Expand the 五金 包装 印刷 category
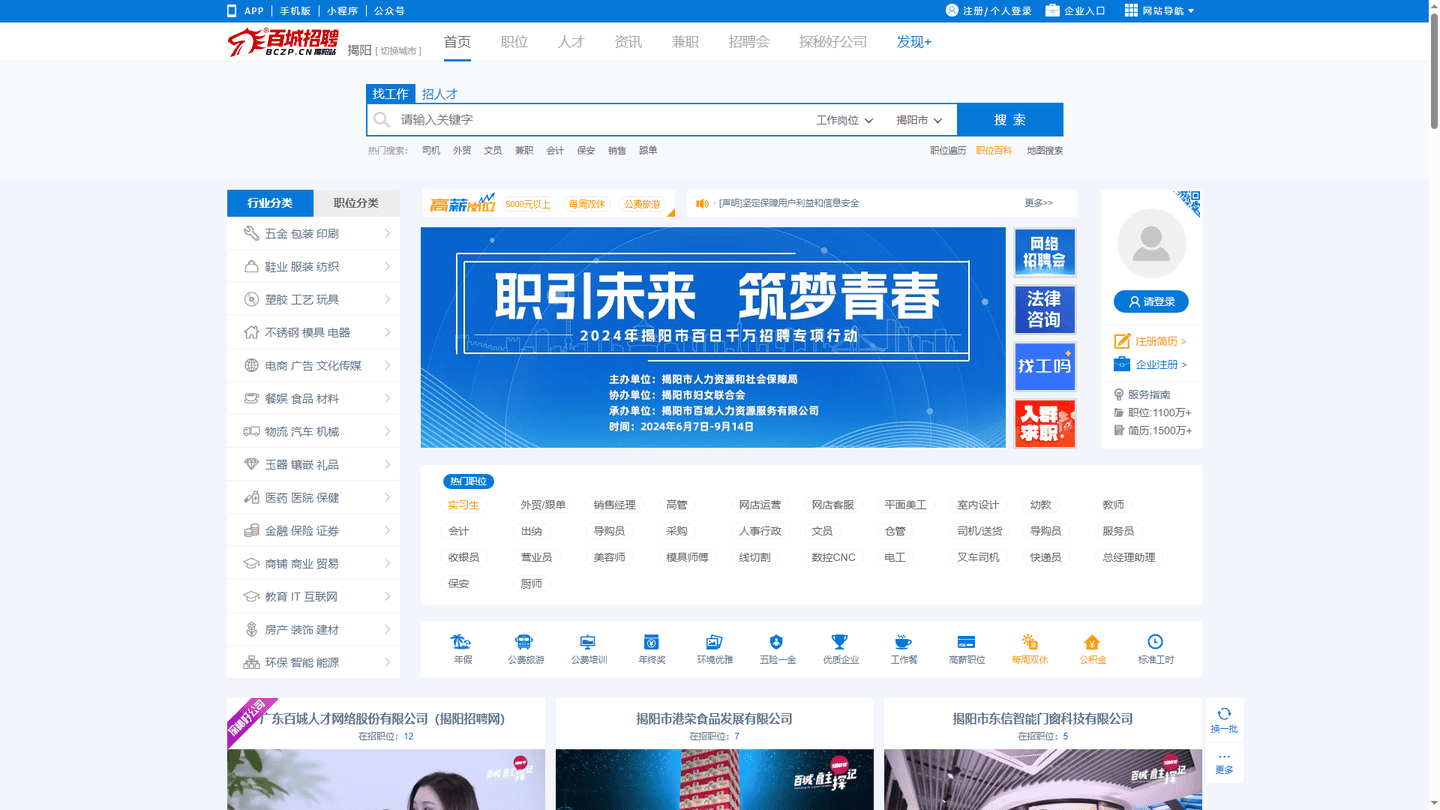The image size is (1440, 810). pyautogui.click(x=313, y=234)
